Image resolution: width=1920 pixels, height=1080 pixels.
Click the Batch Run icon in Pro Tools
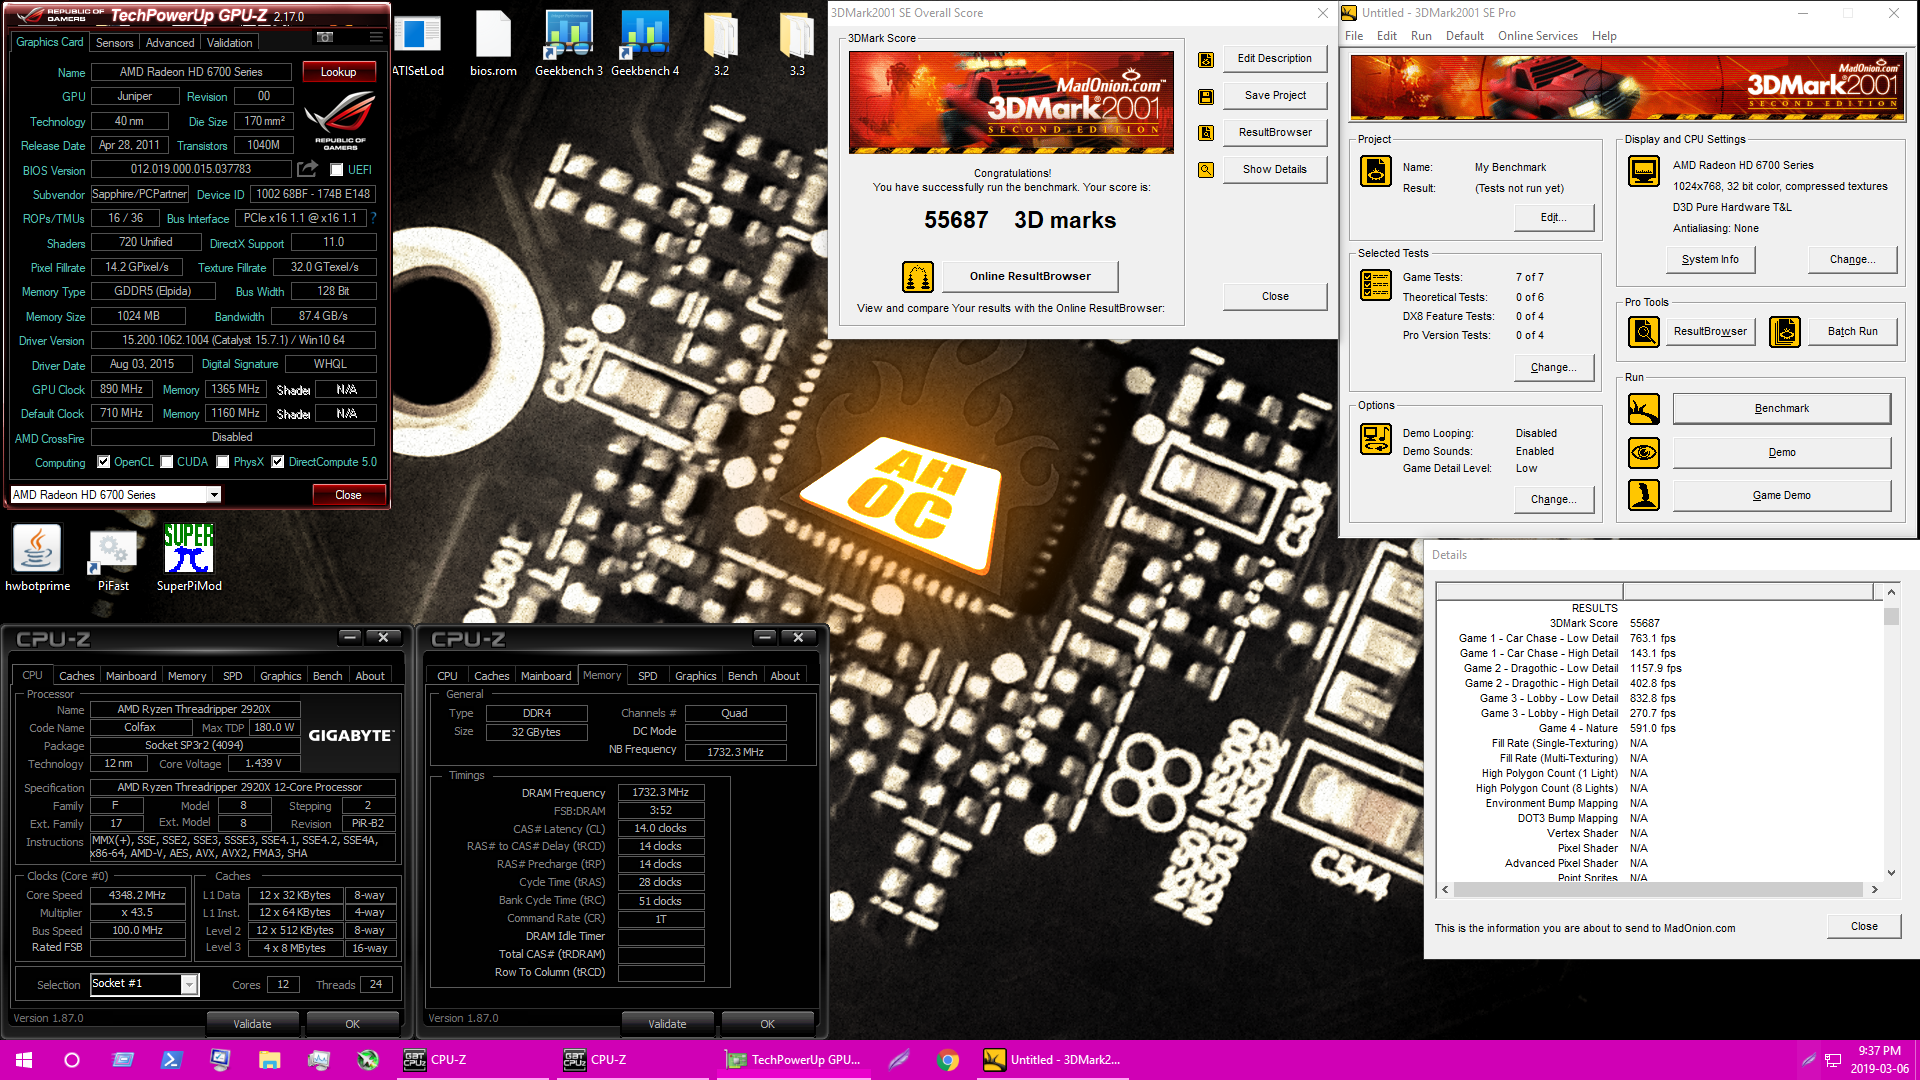click(1784, 331)
